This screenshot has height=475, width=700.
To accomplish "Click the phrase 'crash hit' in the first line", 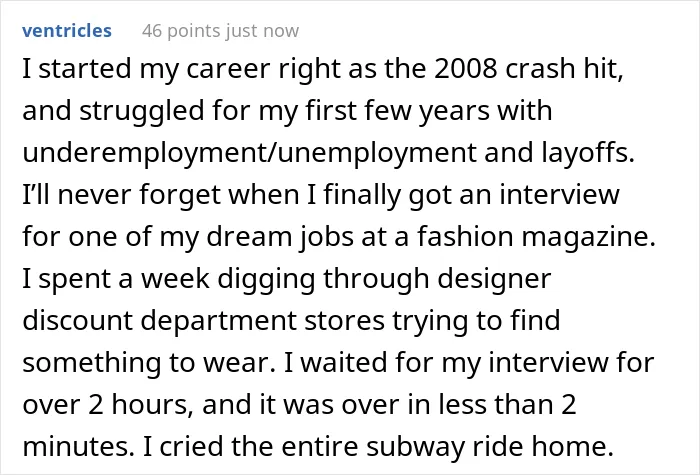I will coord(564,69).
